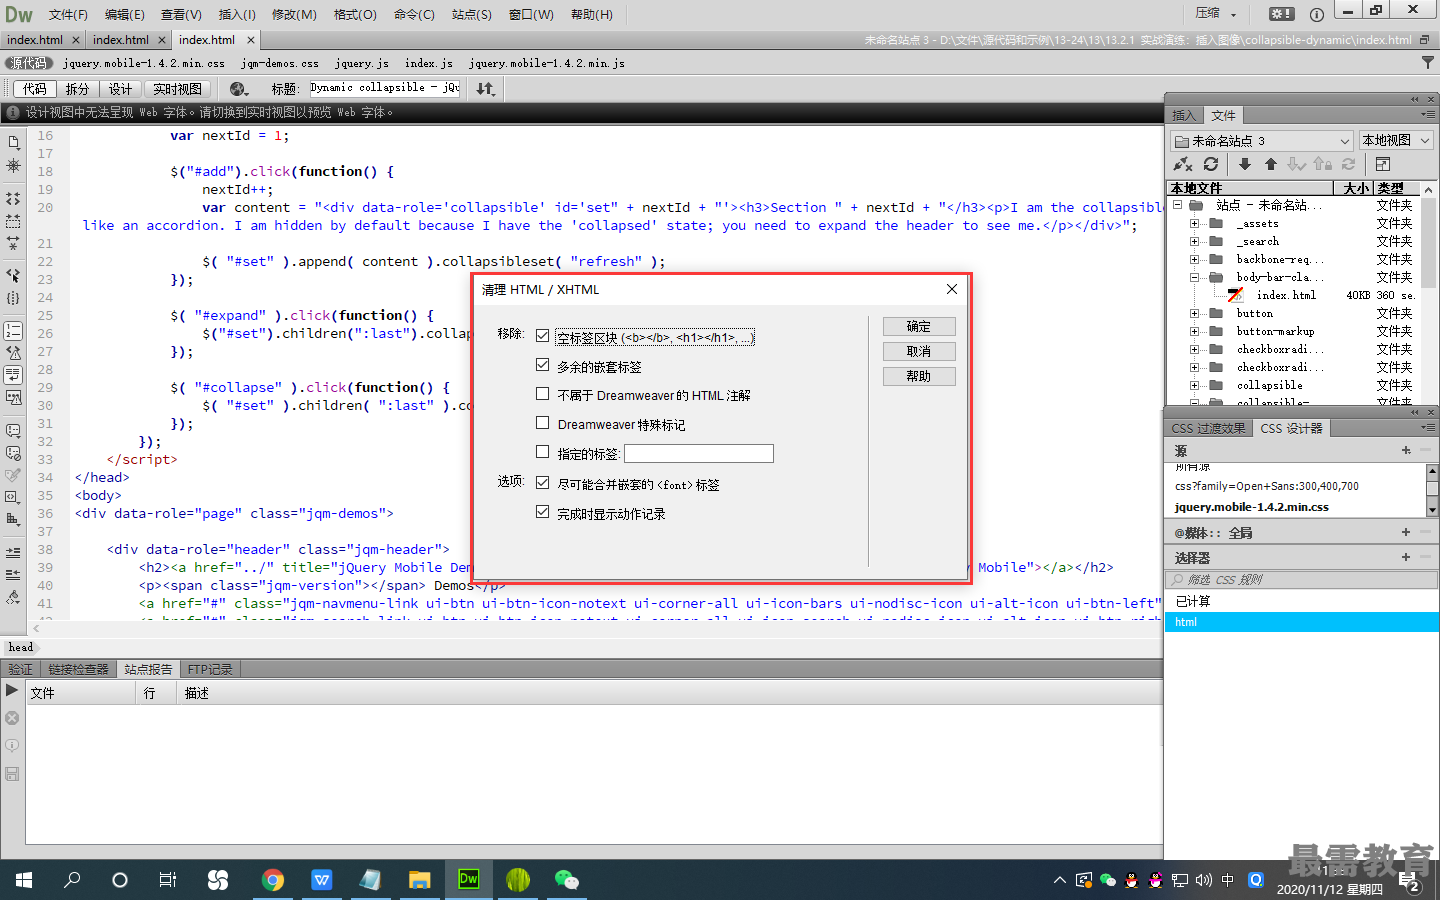Check Dreamweaver special markup option

[542, 423]
